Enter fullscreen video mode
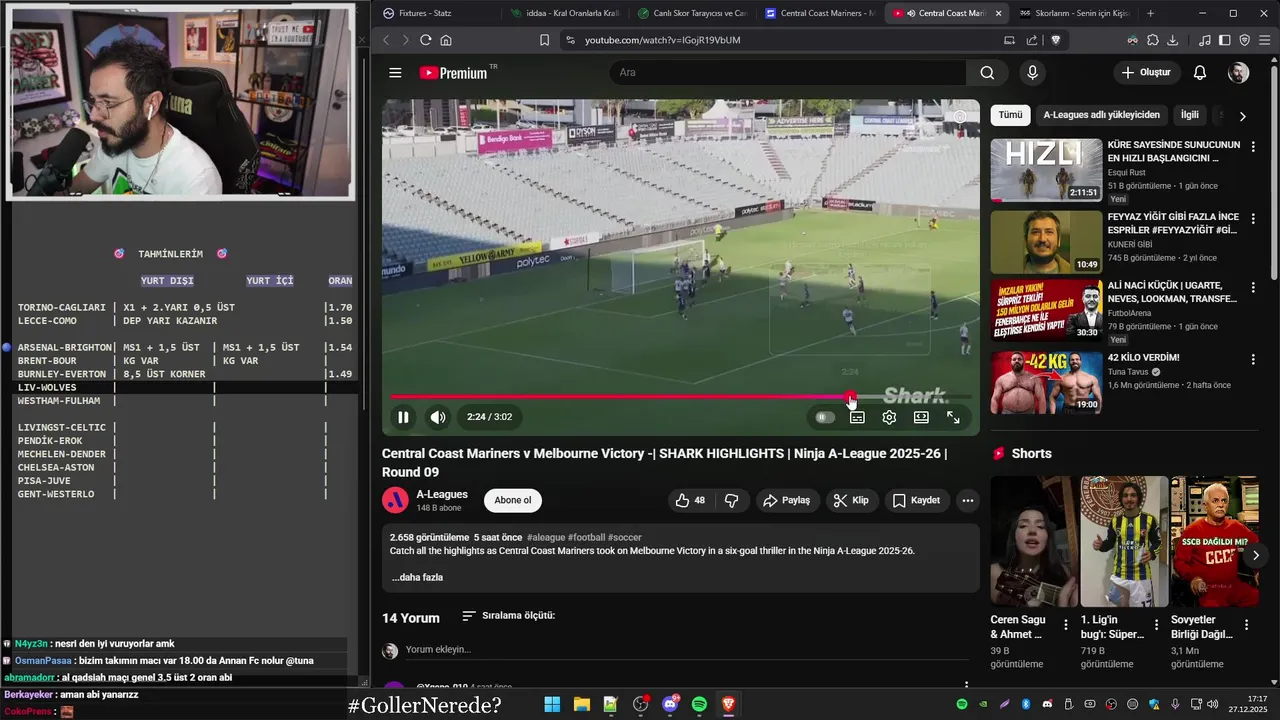The height and width of the screenshot is (720, 1280). coord(953,417)
